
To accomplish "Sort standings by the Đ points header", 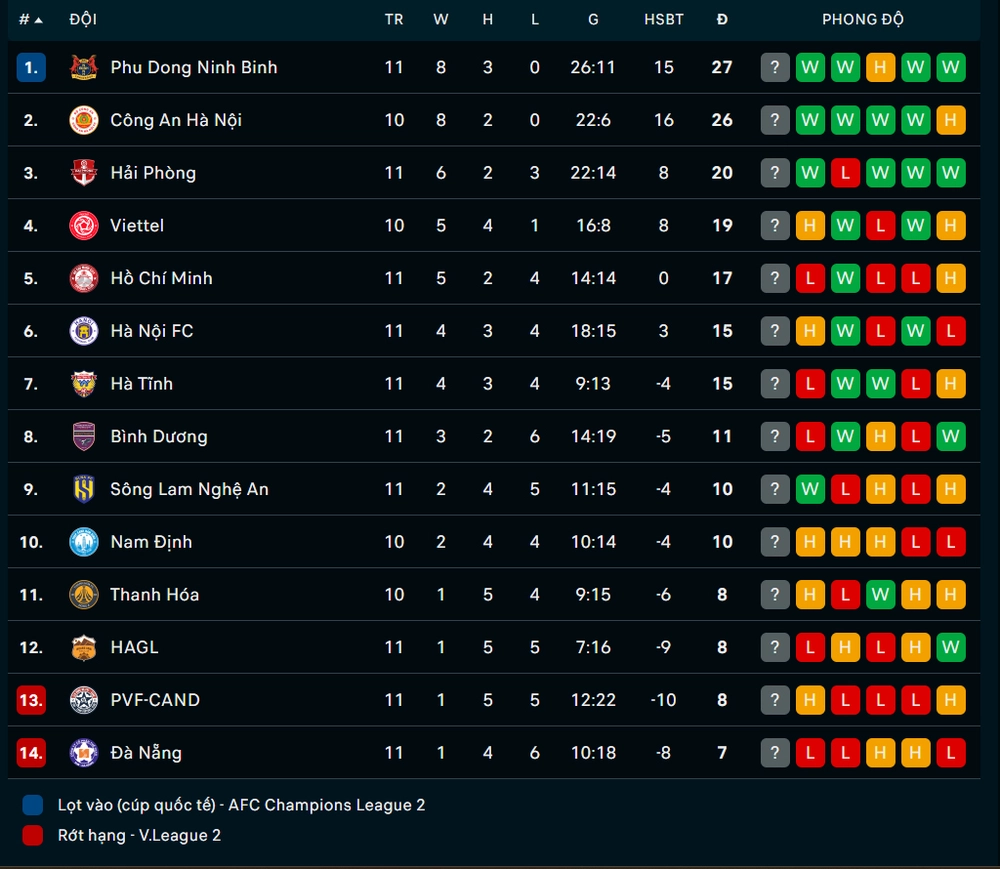I will (722, 19).
